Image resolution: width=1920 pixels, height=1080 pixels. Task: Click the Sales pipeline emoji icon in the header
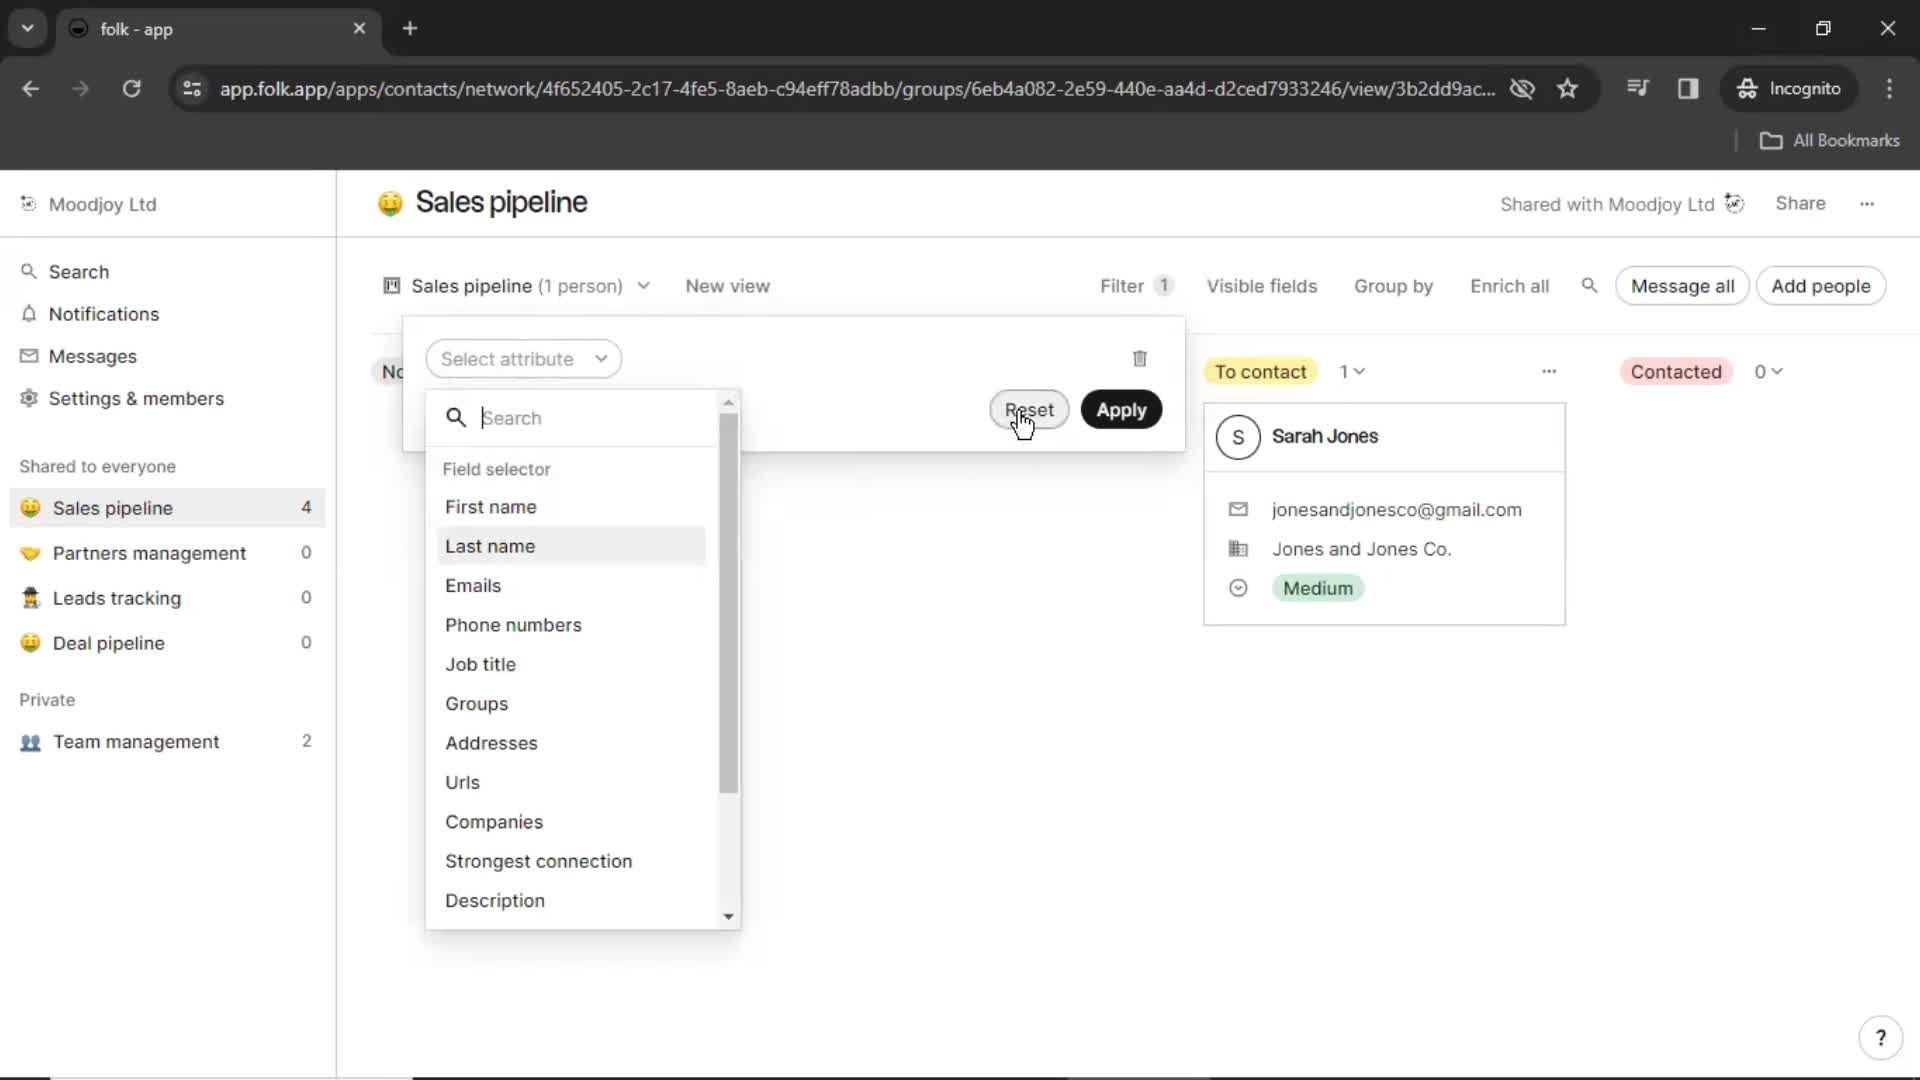pyautogui.click(x=390, y=203)
